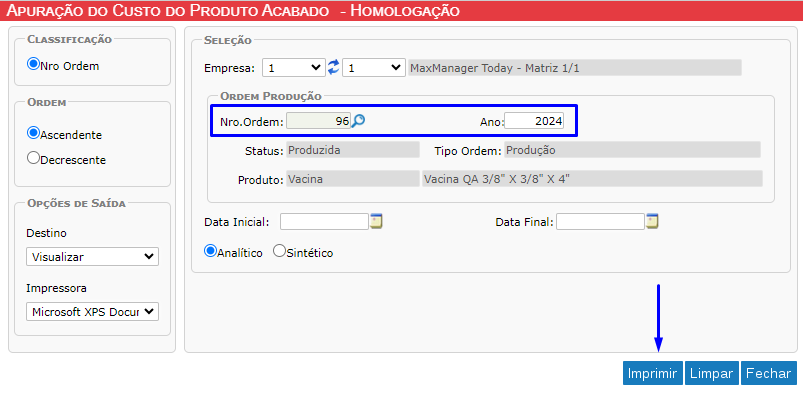The image size is (803, 393).
Task: Focus the Ano input field
Action: [x=534, y=121]
